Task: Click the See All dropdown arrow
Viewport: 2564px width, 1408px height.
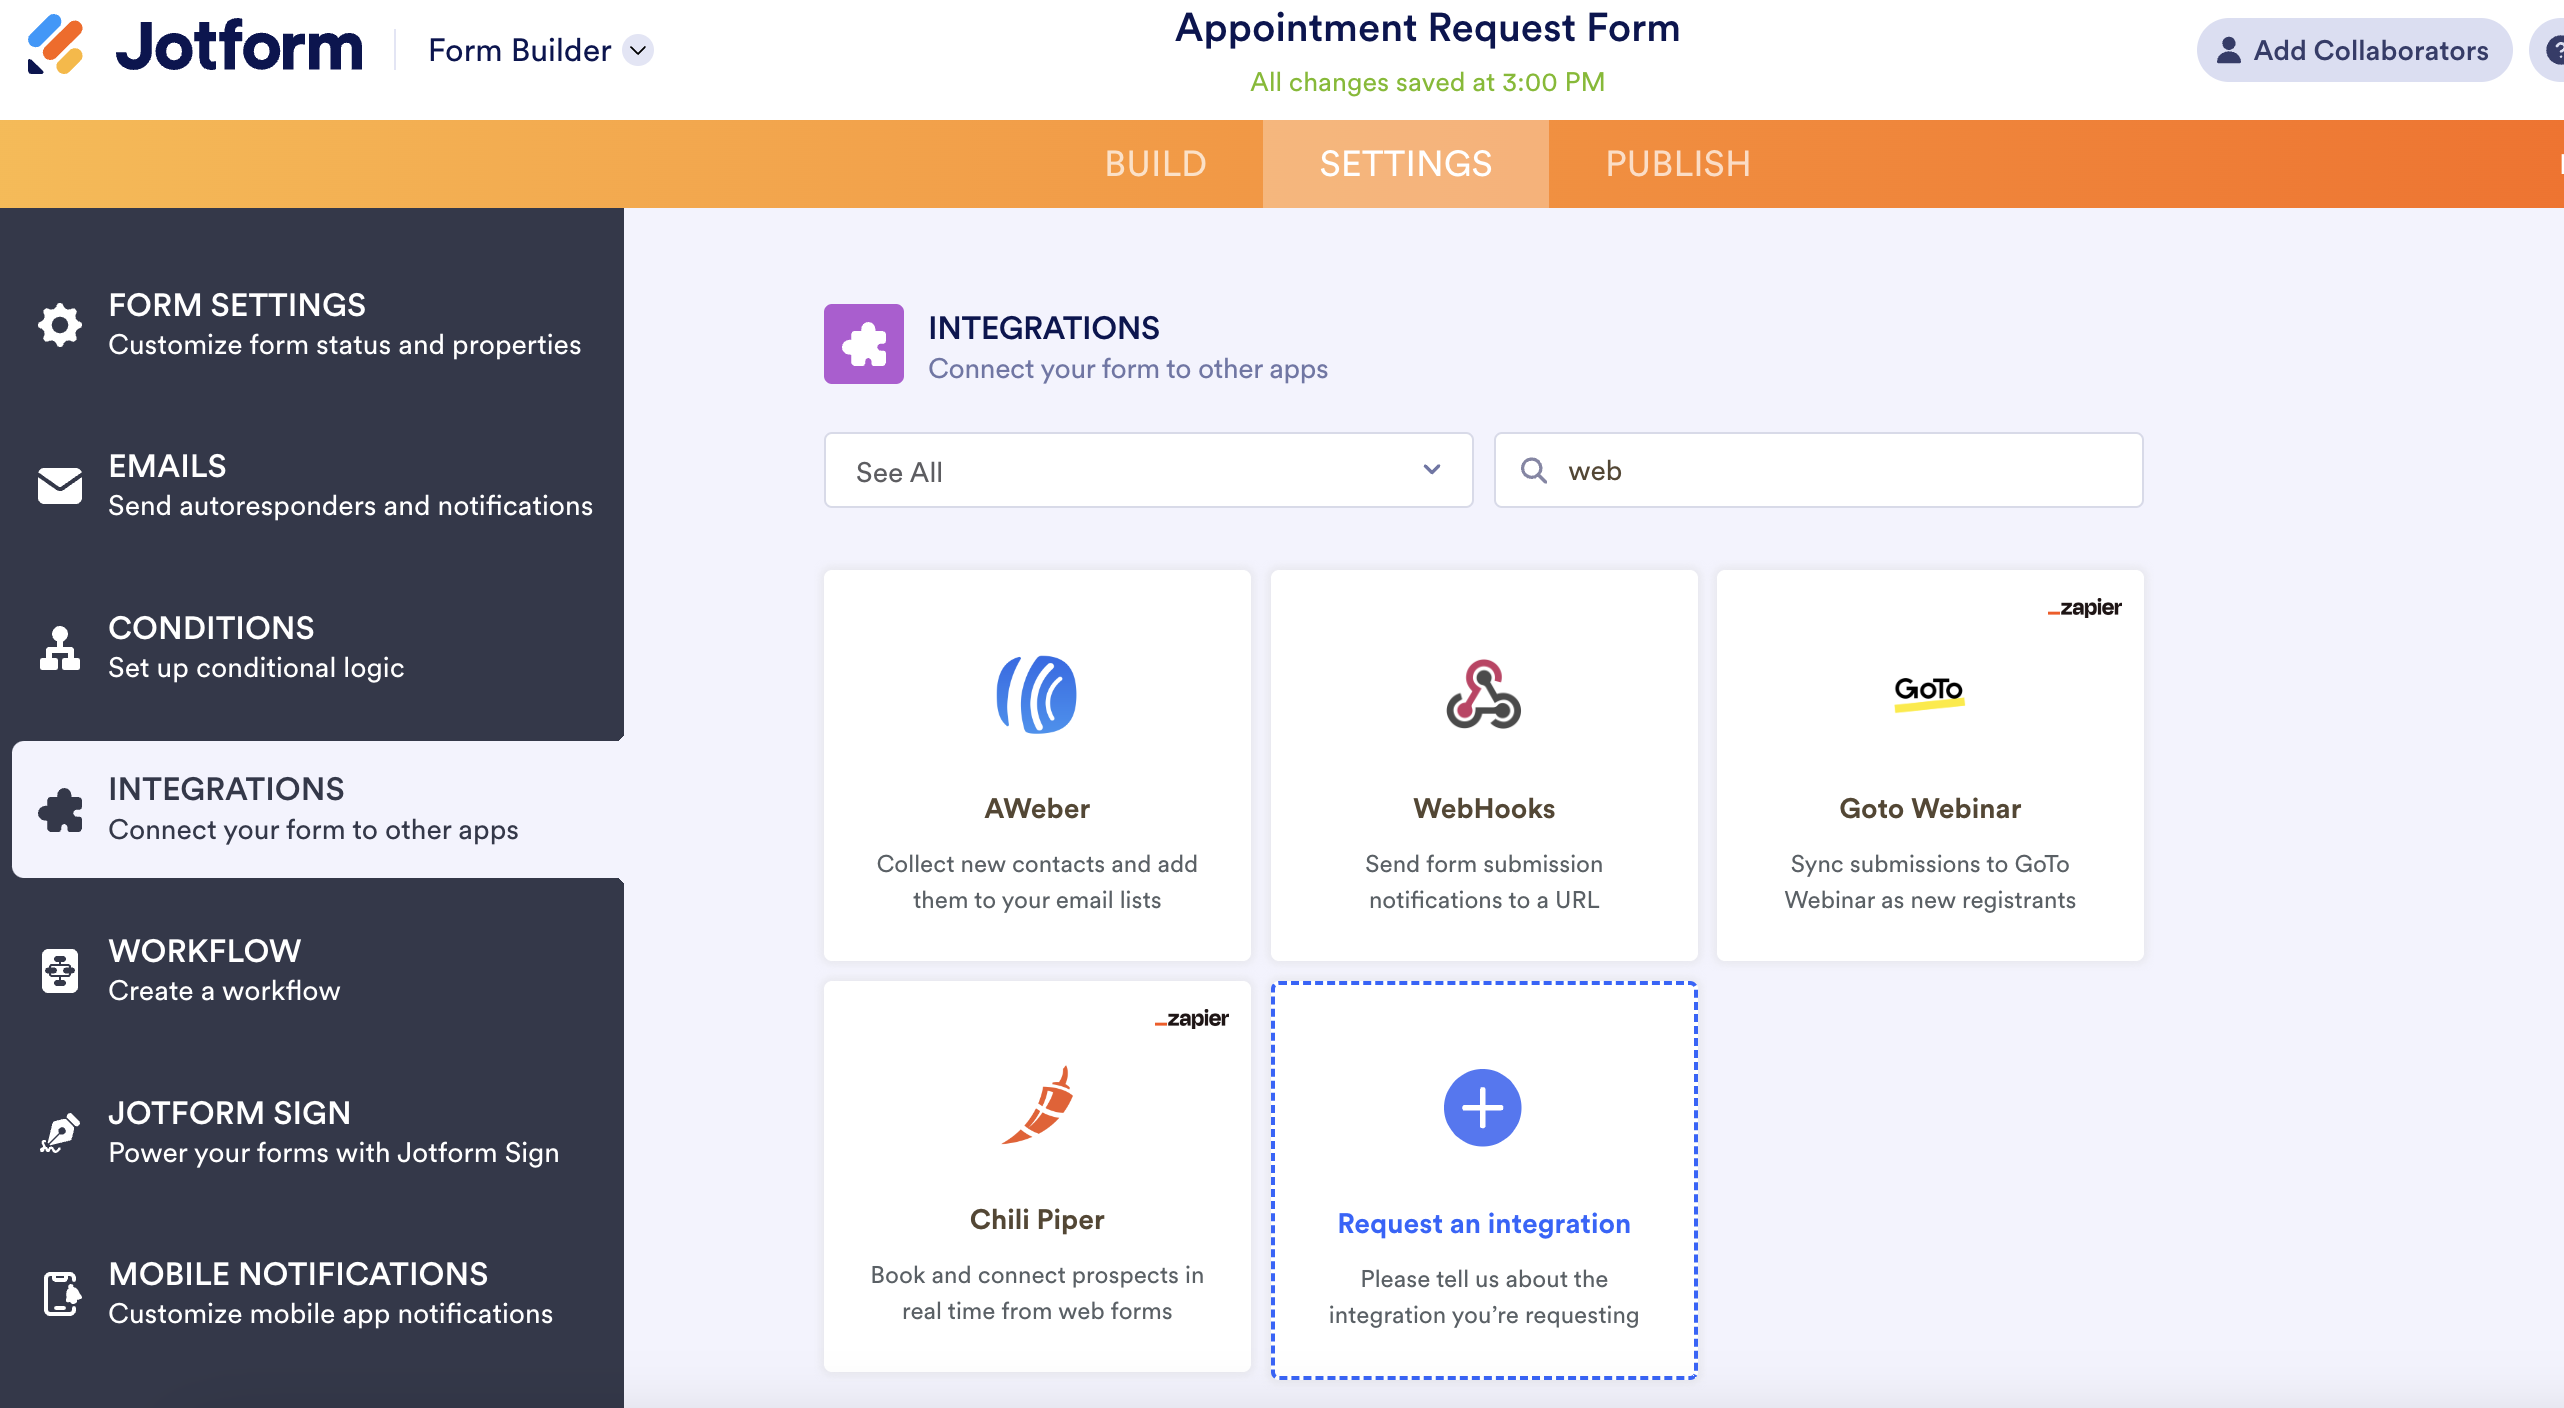Action: point(1432,469)
